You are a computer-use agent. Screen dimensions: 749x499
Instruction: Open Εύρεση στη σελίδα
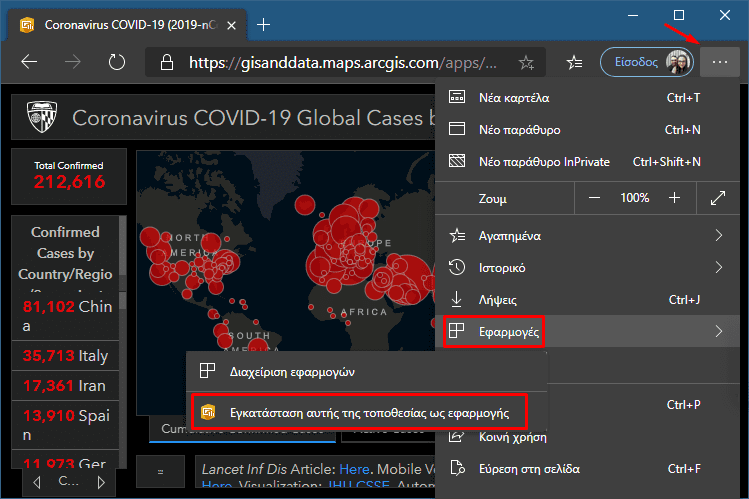(587, 469)
